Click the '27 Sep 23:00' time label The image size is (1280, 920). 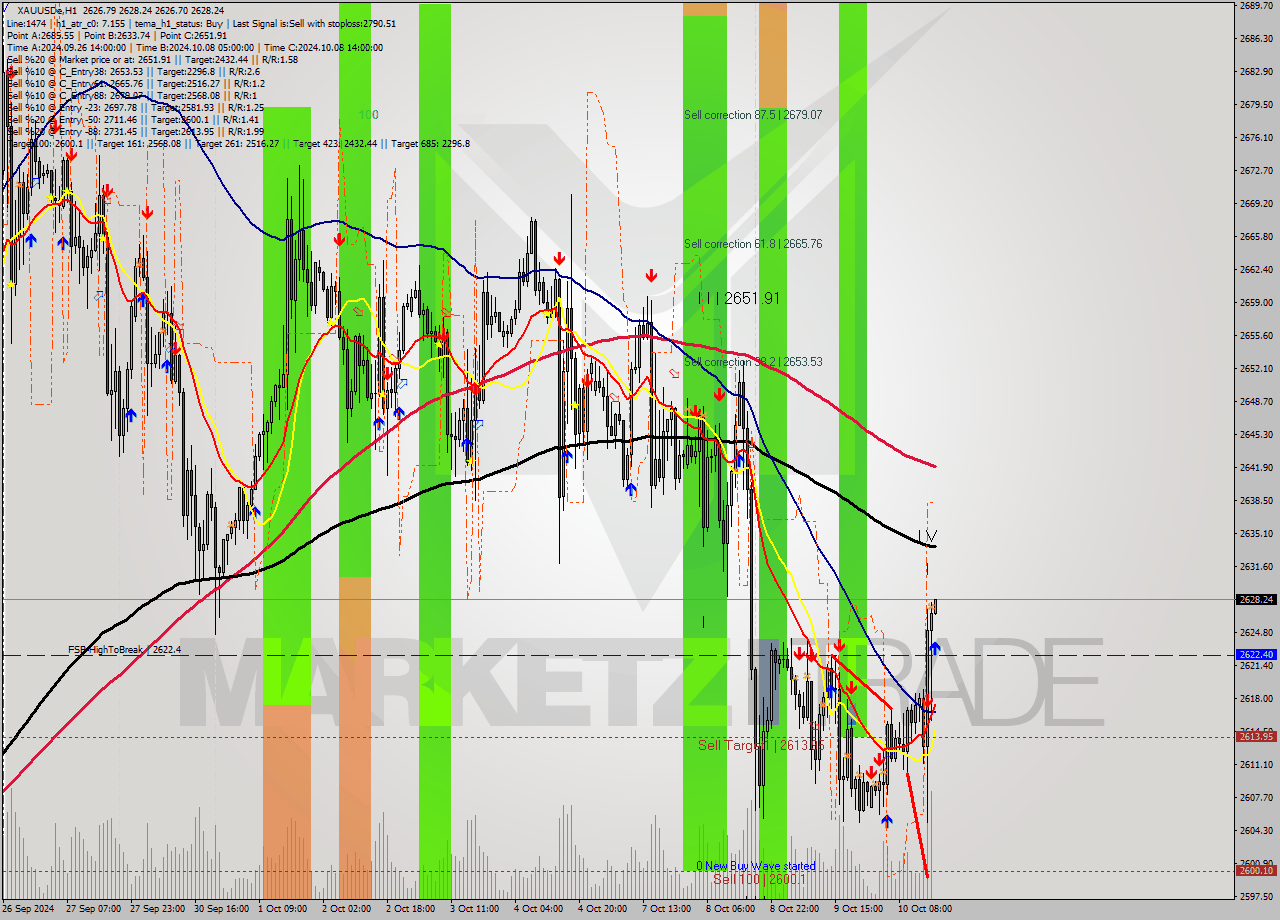[x=158, y=909]
